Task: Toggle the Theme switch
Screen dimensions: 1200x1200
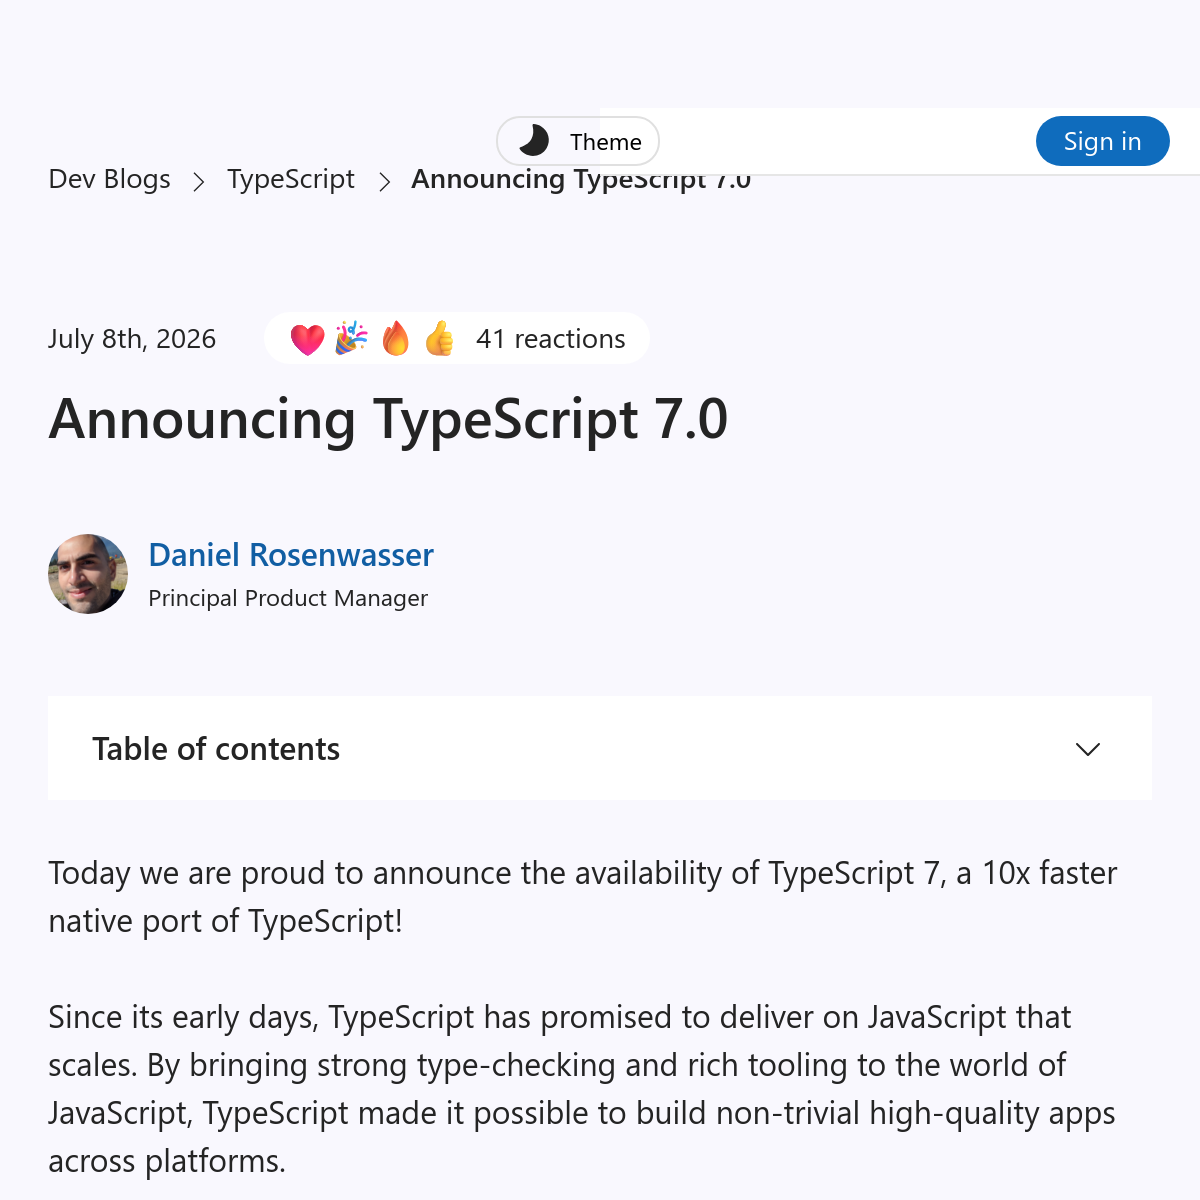Action: click(578, 141)
